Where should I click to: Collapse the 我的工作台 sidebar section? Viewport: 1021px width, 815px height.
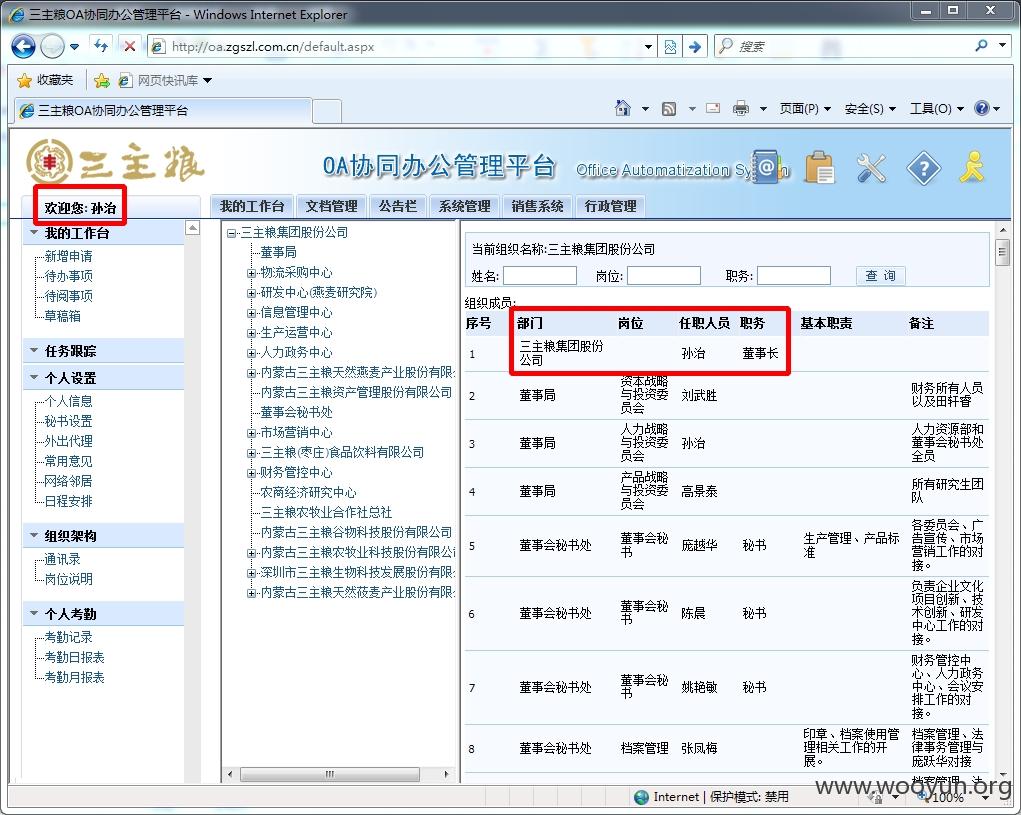coord(35,232)
